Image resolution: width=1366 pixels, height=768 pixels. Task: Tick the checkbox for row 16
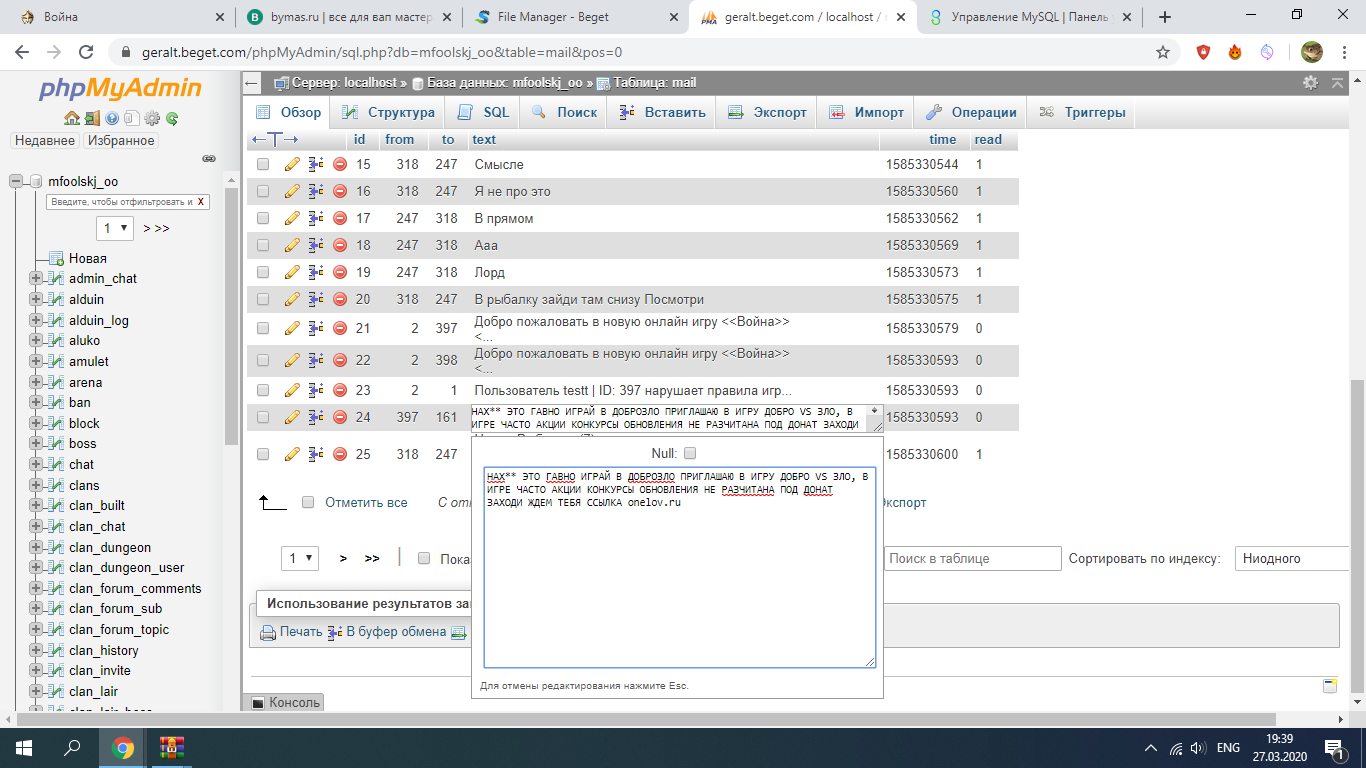[263, 191]
